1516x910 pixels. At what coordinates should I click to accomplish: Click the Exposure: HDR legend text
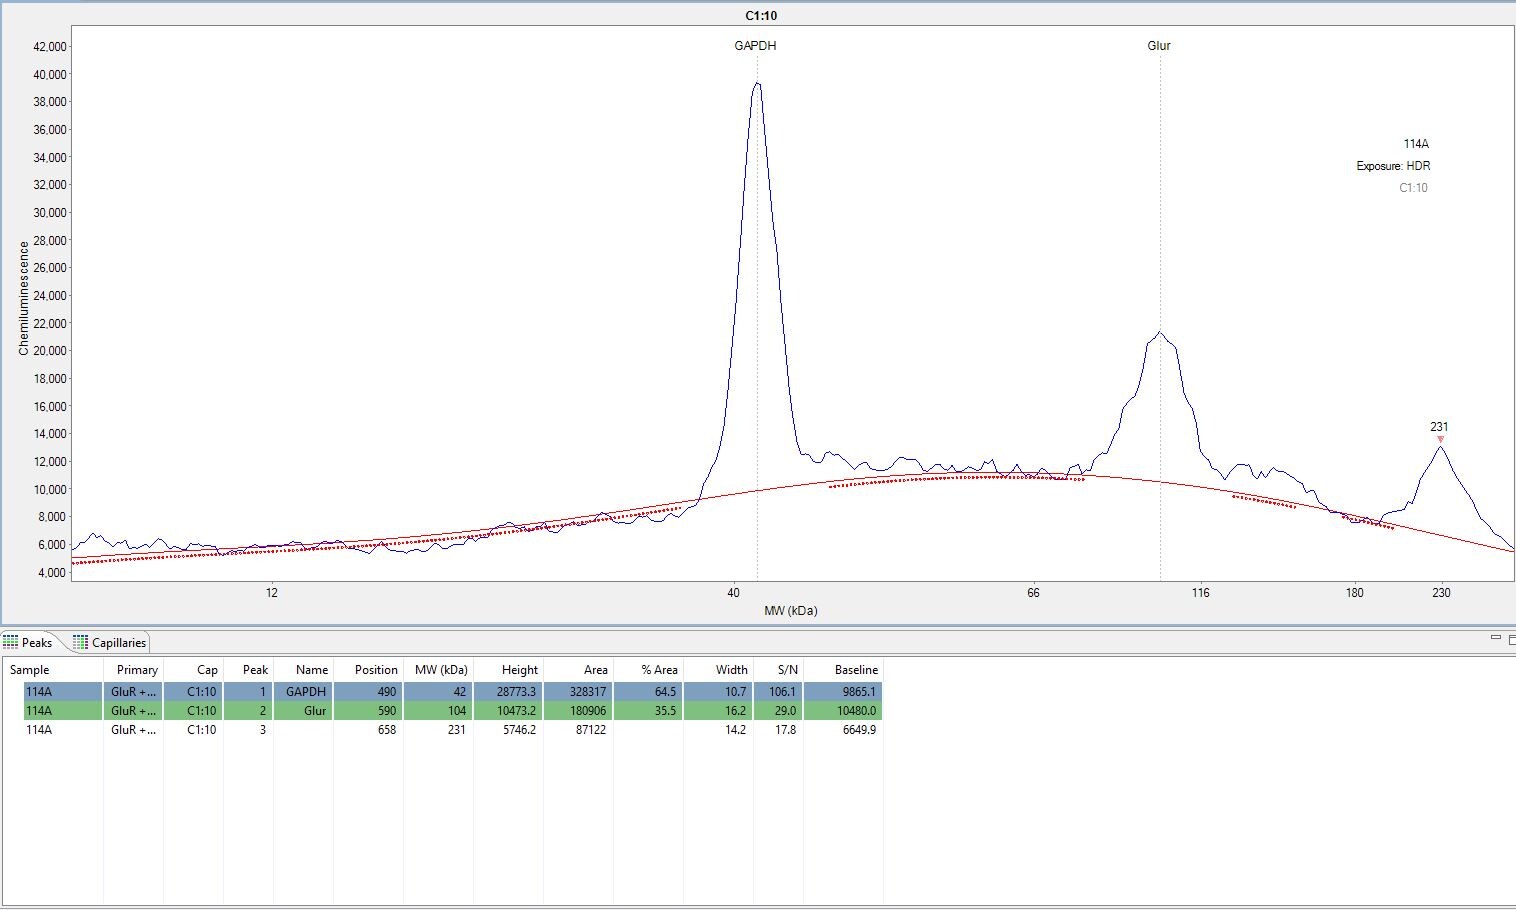(1393, 166)
